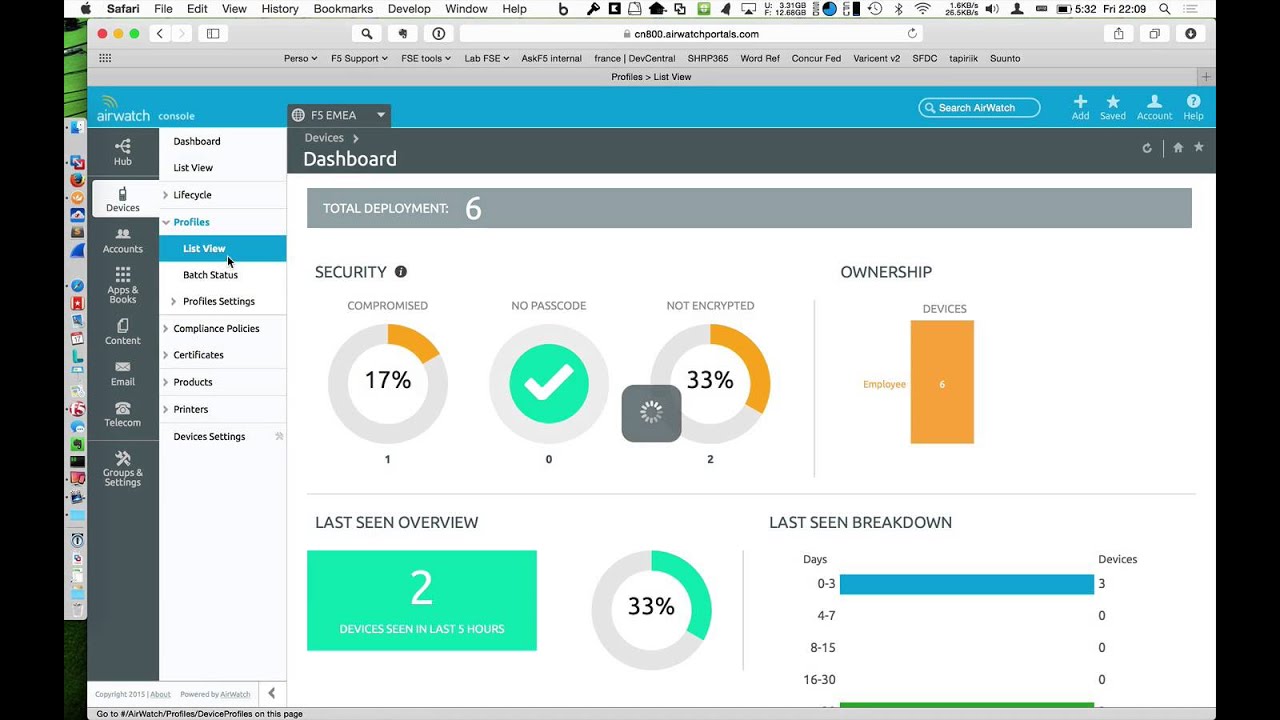Open Safari share button
This screenshot has width=1280, height=720.
1118,33
